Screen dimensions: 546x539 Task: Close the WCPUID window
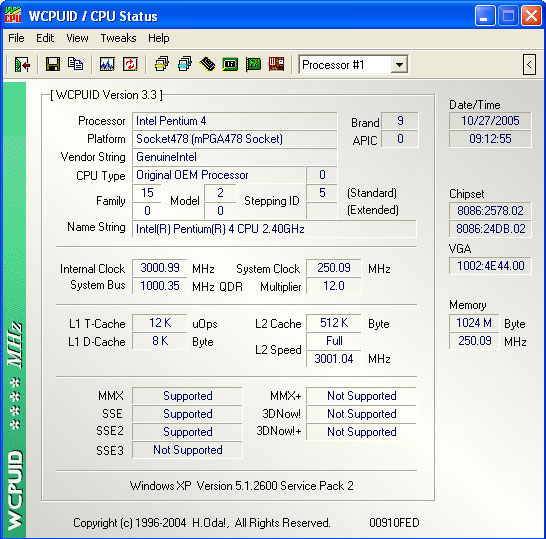coord(531,16)
